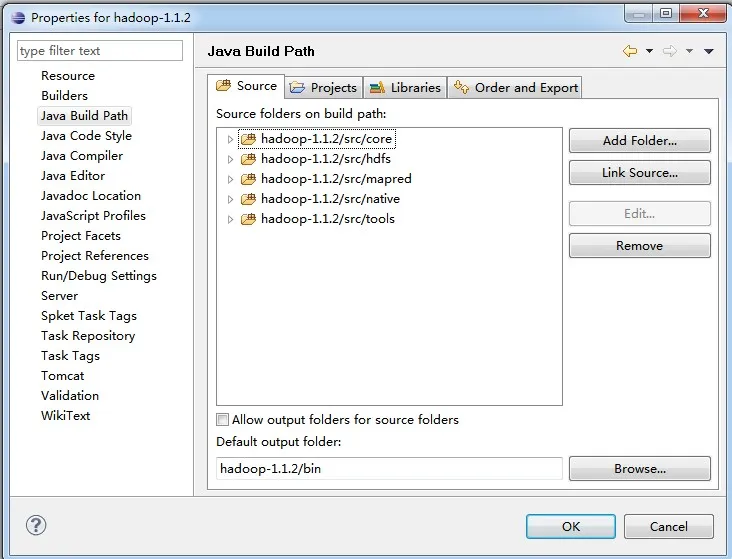Viewport: 732px width, 559px height.
Task: Focus the type filter text field
Action: click(100, 50)
